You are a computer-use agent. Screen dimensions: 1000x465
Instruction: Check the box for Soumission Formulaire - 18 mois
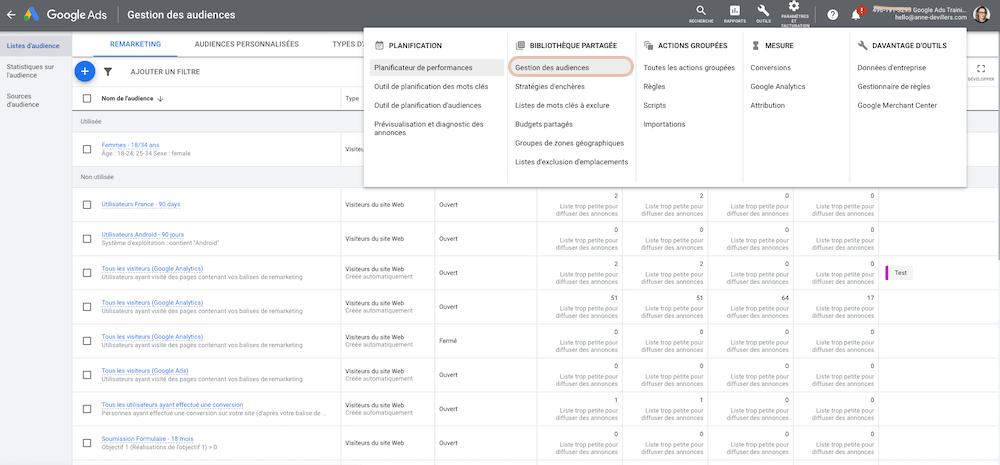(x=87, y=443)
